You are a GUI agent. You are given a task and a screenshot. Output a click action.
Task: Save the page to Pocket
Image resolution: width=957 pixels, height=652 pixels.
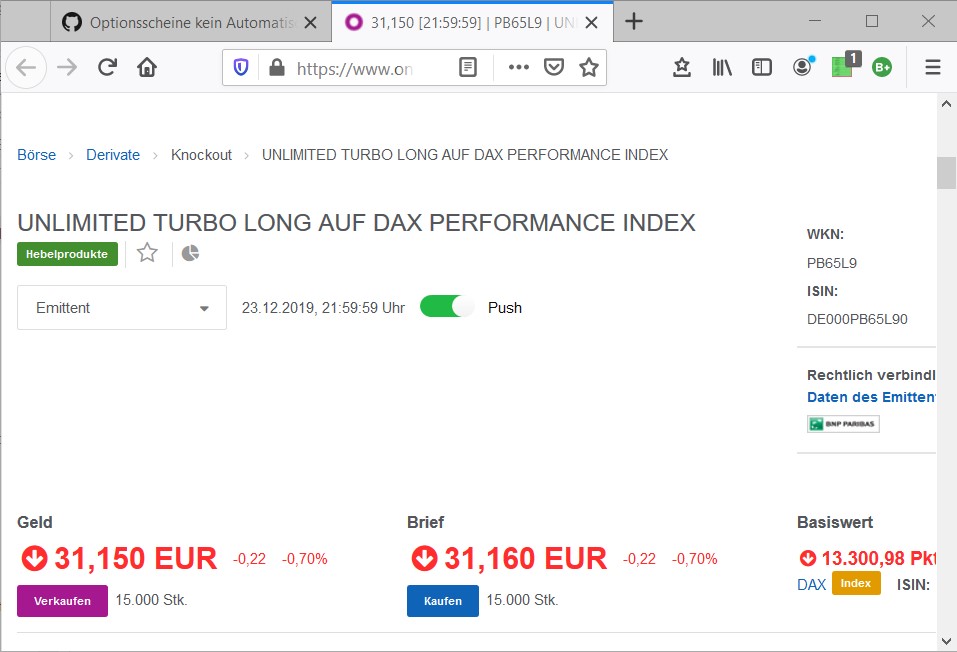552,66
